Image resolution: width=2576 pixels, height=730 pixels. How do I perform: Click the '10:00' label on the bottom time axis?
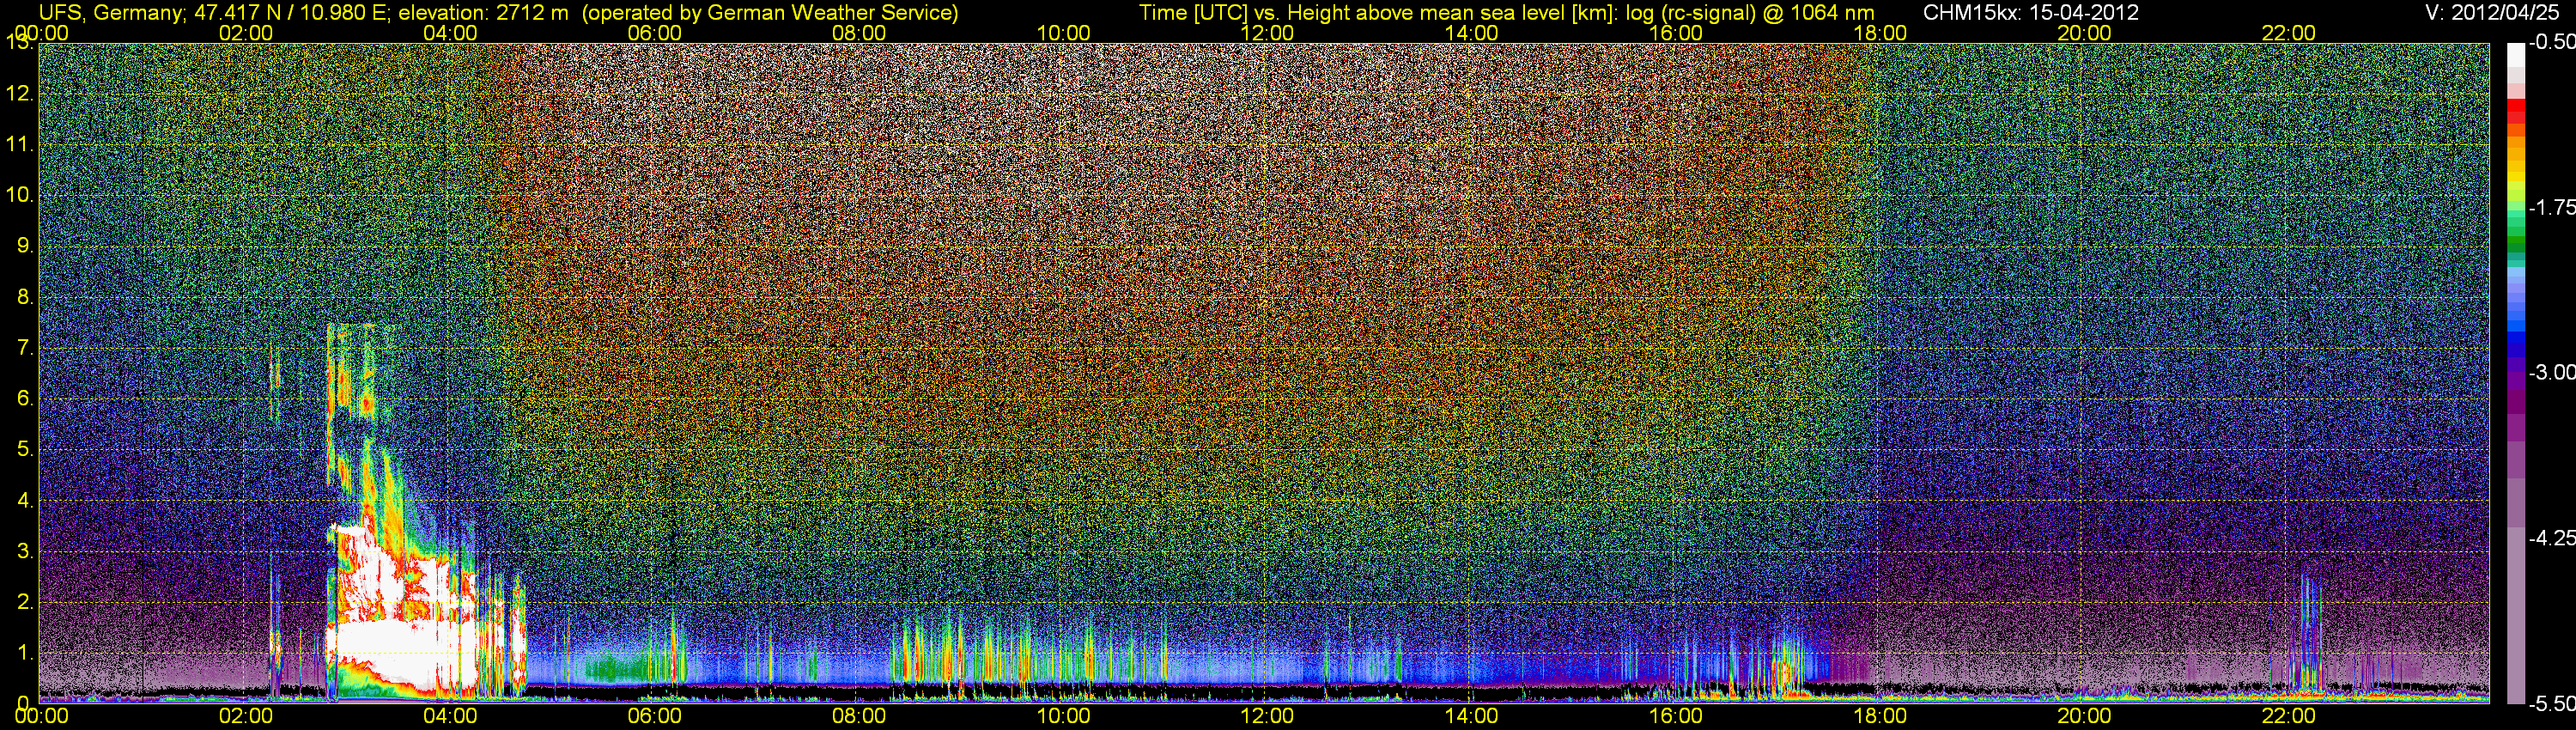[x=1063, y=716]
